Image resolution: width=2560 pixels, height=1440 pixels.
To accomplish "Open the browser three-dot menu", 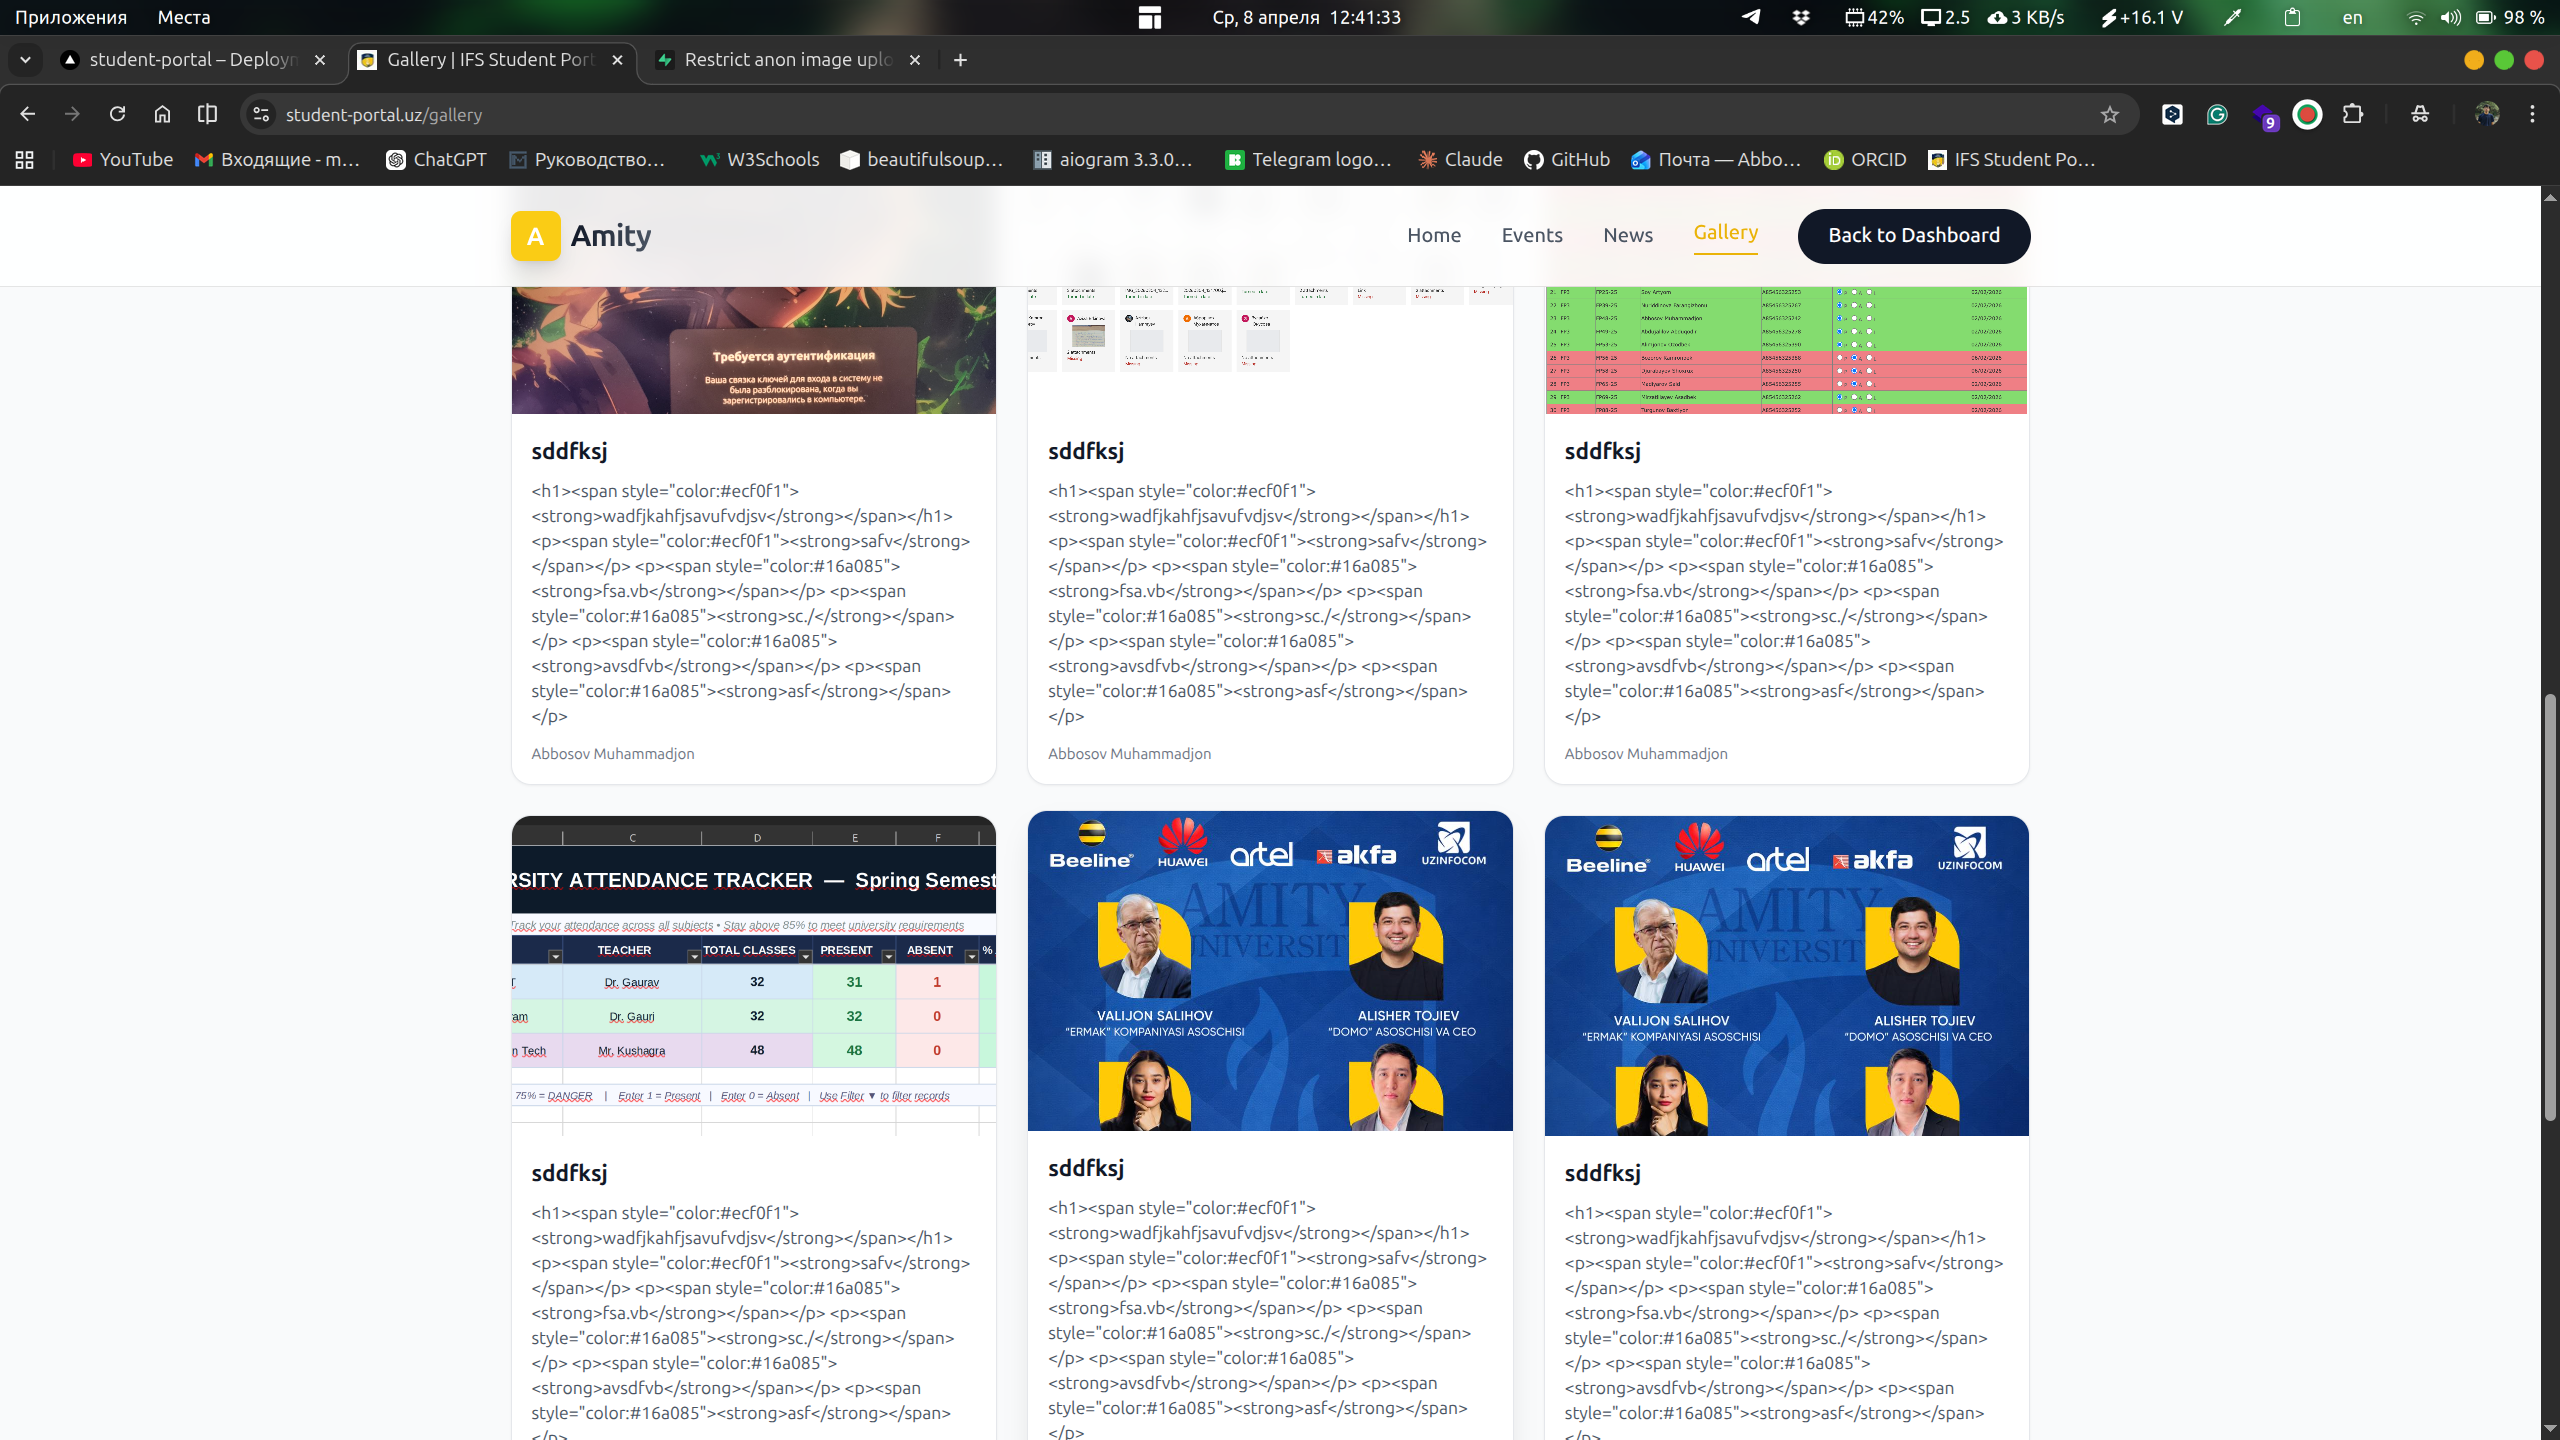I will [2532, 114].
